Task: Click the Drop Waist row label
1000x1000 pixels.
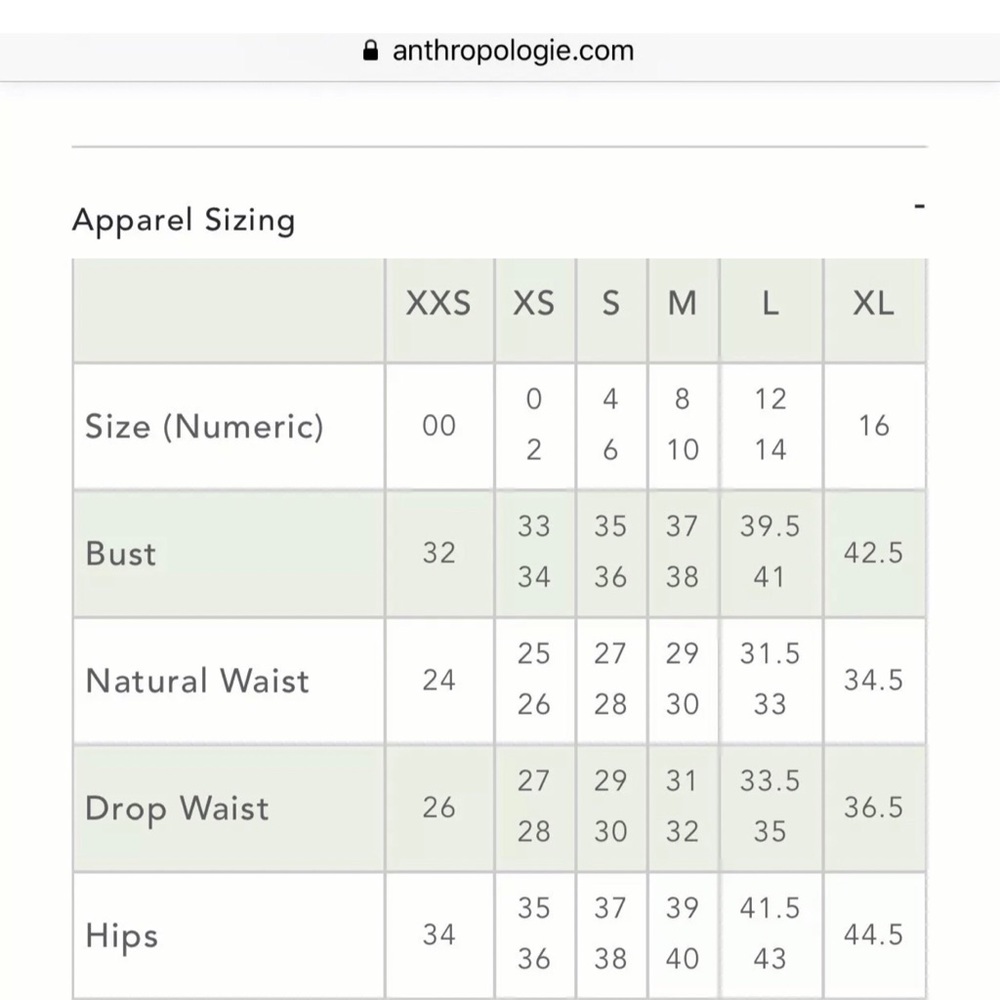Action: pyautogui.click(x=177, y=809)
